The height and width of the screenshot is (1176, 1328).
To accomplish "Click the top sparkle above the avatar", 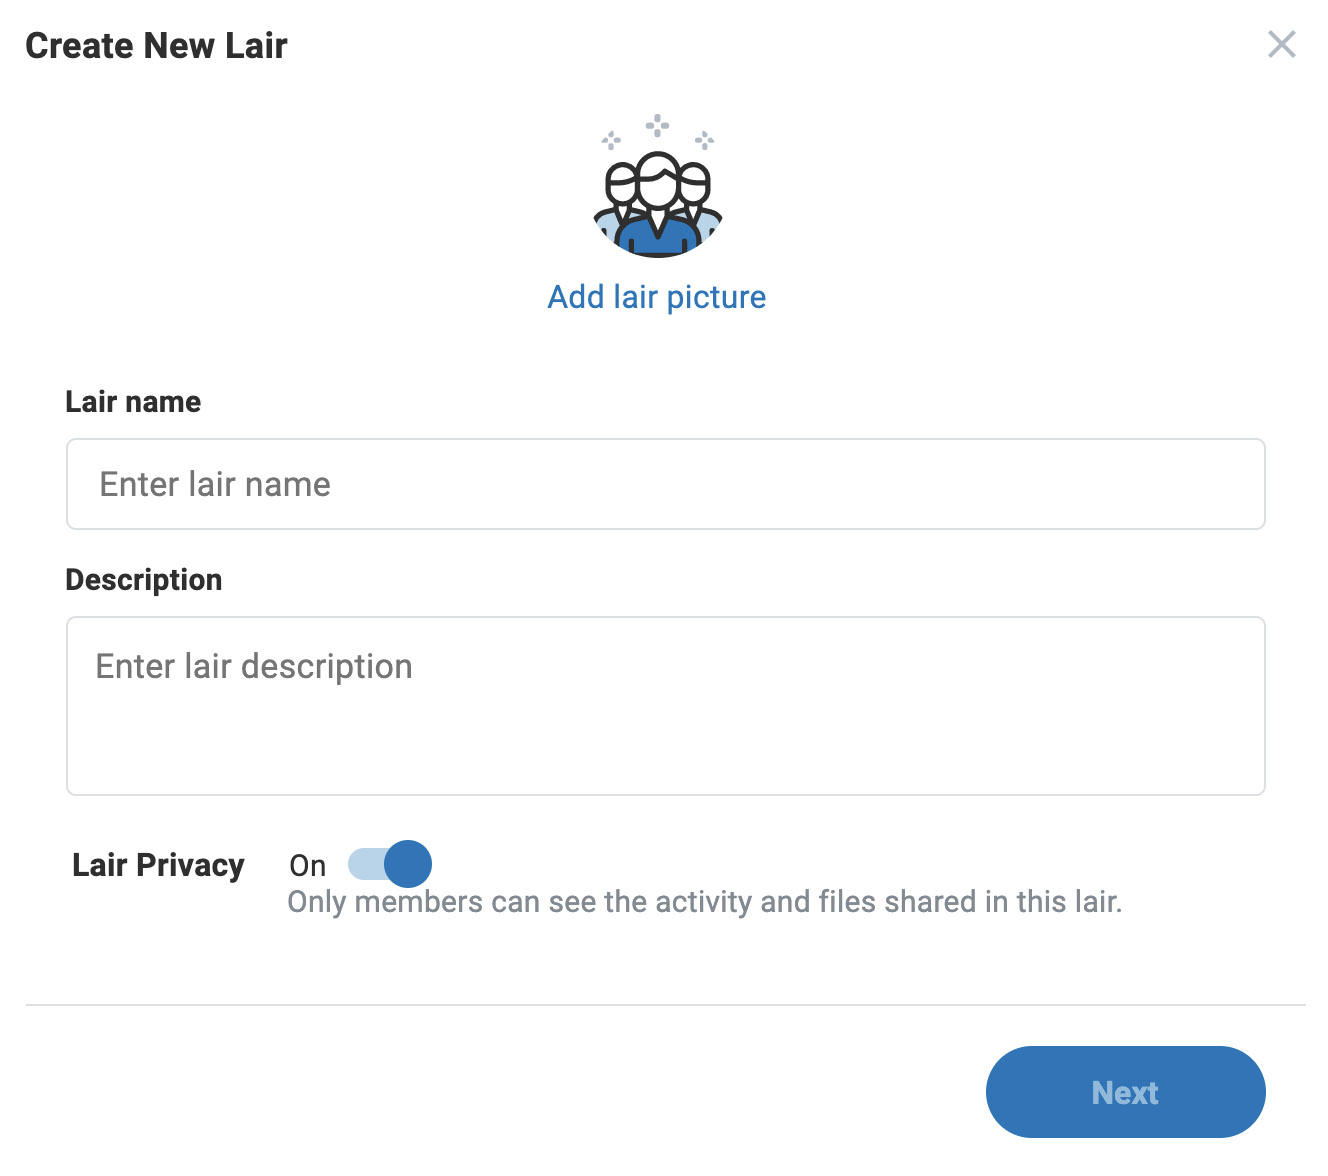I will click(657, 125).
